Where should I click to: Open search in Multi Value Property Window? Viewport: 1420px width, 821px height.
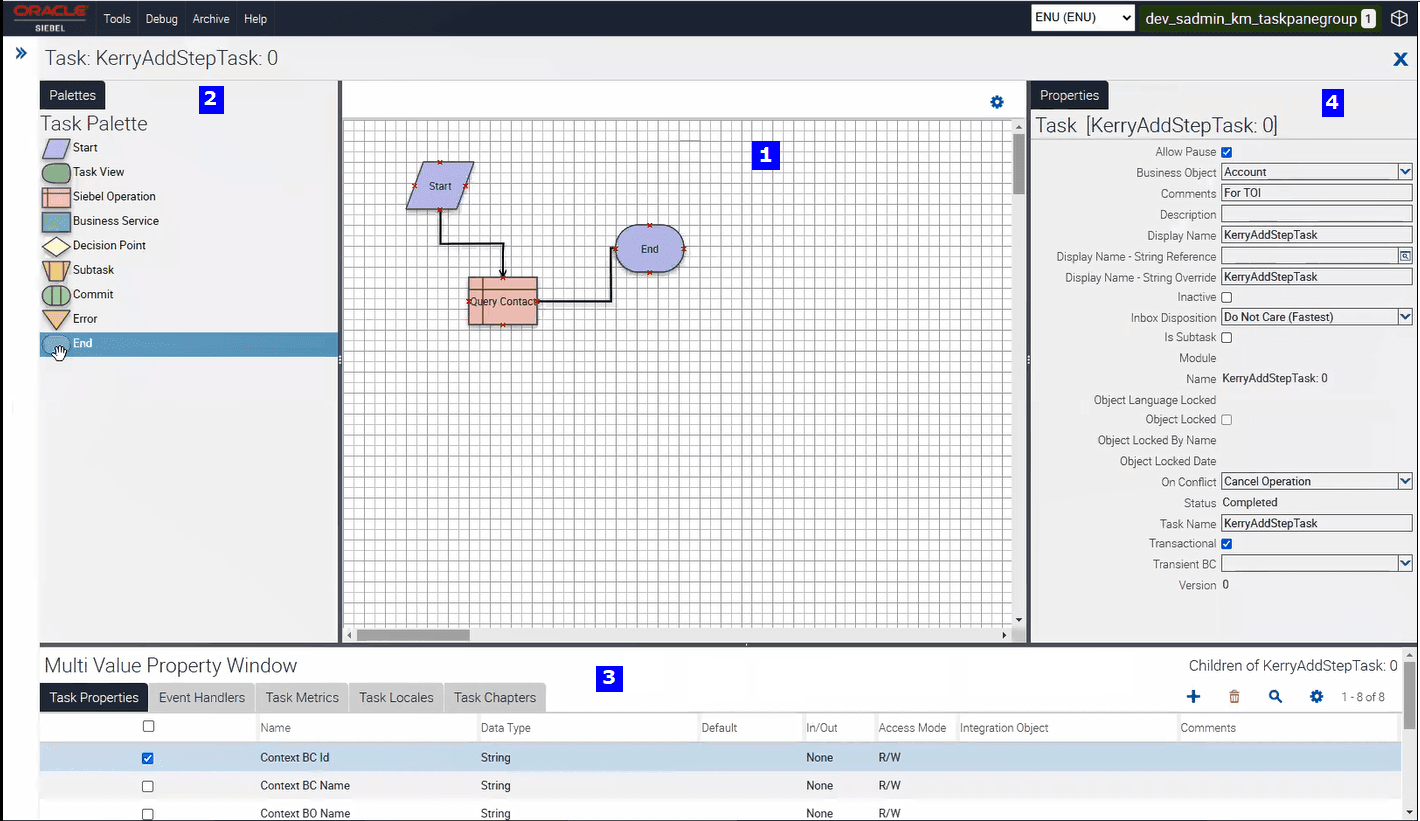[x=1275, y=696]
